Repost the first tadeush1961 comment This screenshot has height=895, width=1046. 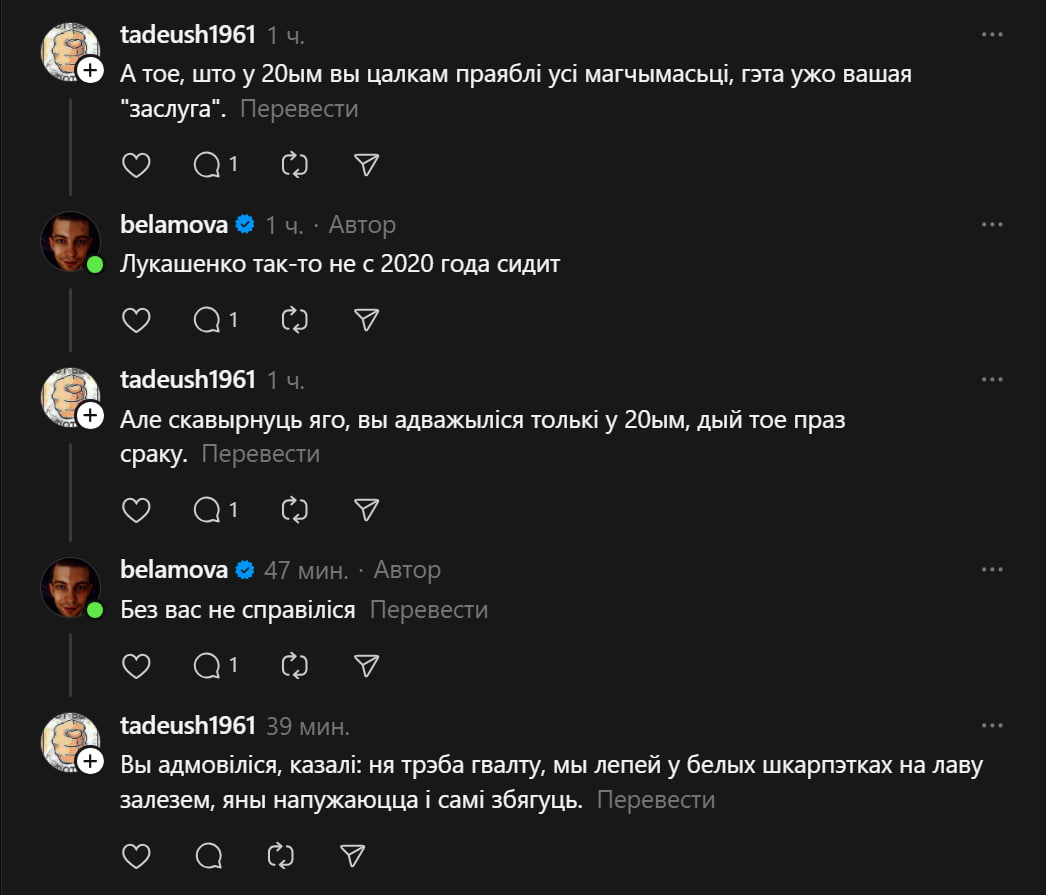coord(295,165)
